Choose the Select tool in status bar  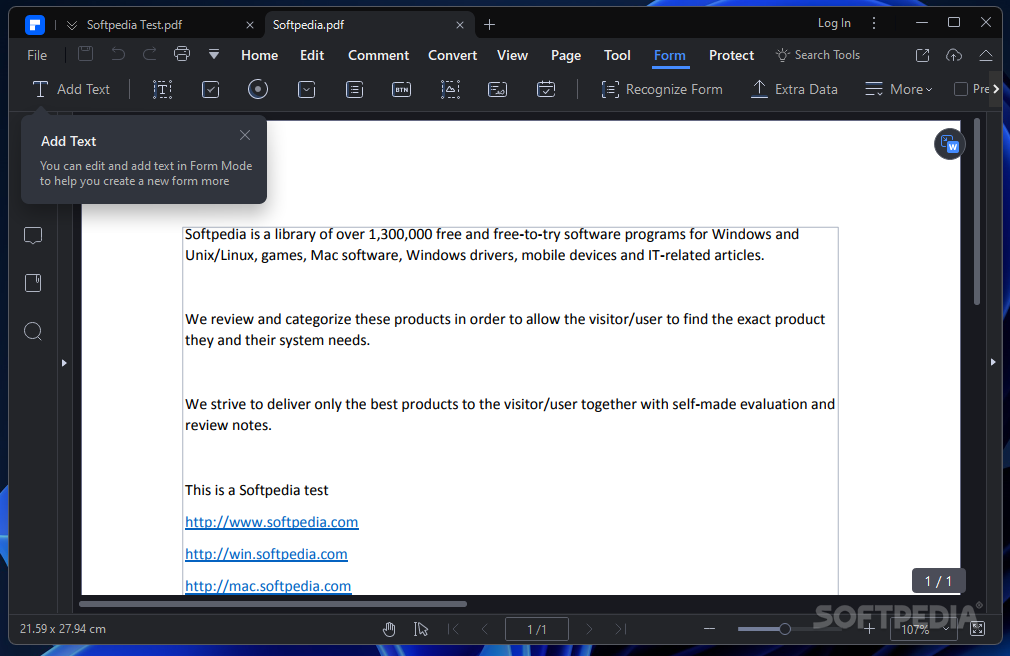[421, 629]
